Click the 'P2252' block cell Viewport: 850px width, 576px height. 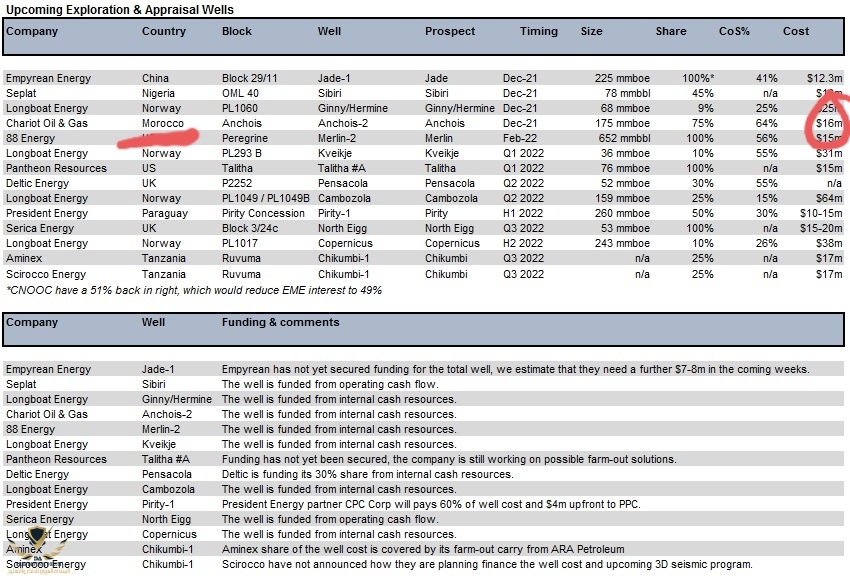(237, 184)
